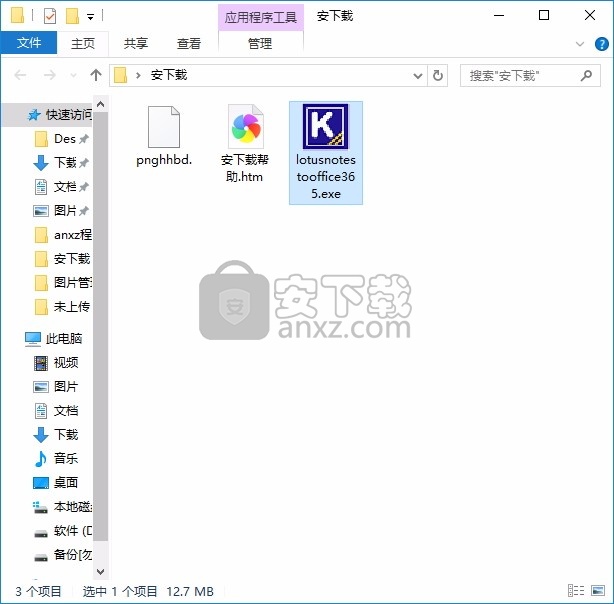Go forward with the right arrow
Image resolution: width=614 pixels, height=604 pixels.
[50, 75]
